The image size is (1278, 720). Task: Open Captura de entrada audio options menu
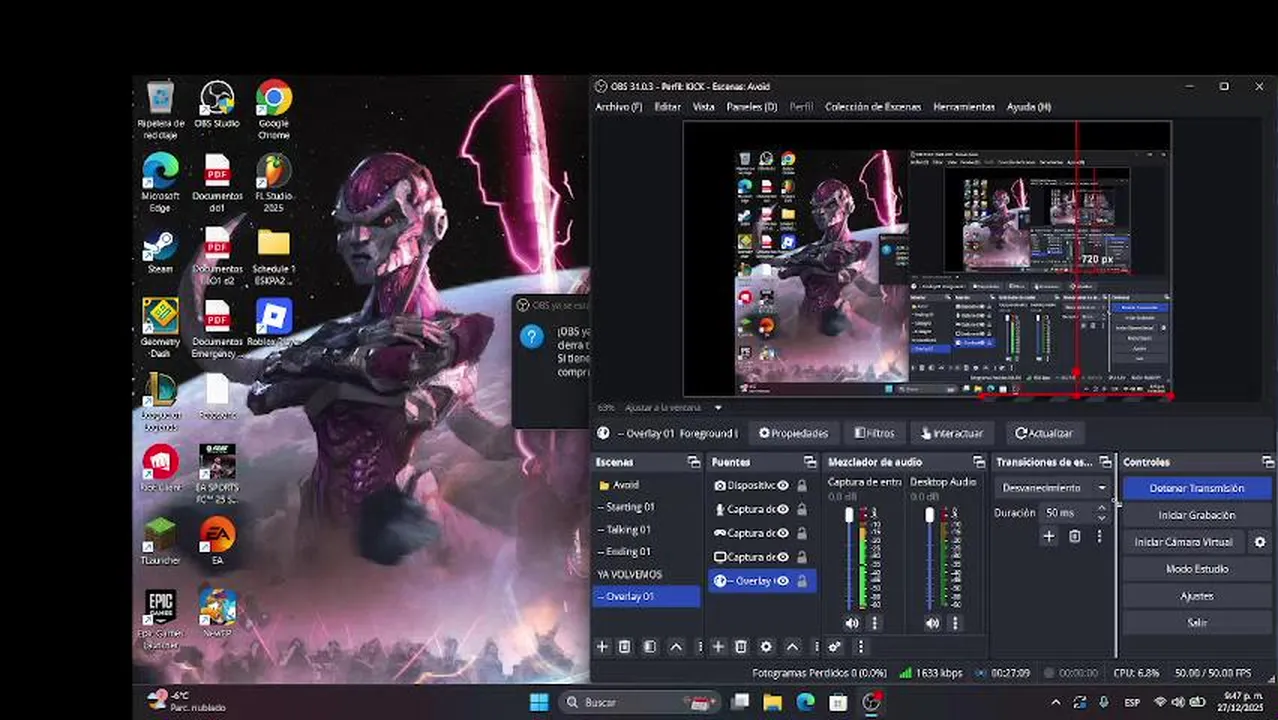pyautogui.click(x=874, y=623)
